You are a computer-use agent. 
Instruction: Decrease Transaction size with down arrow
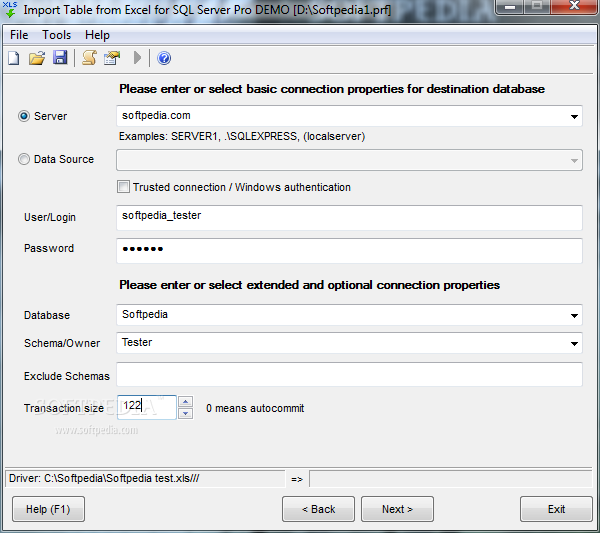(x=186, y=413)
